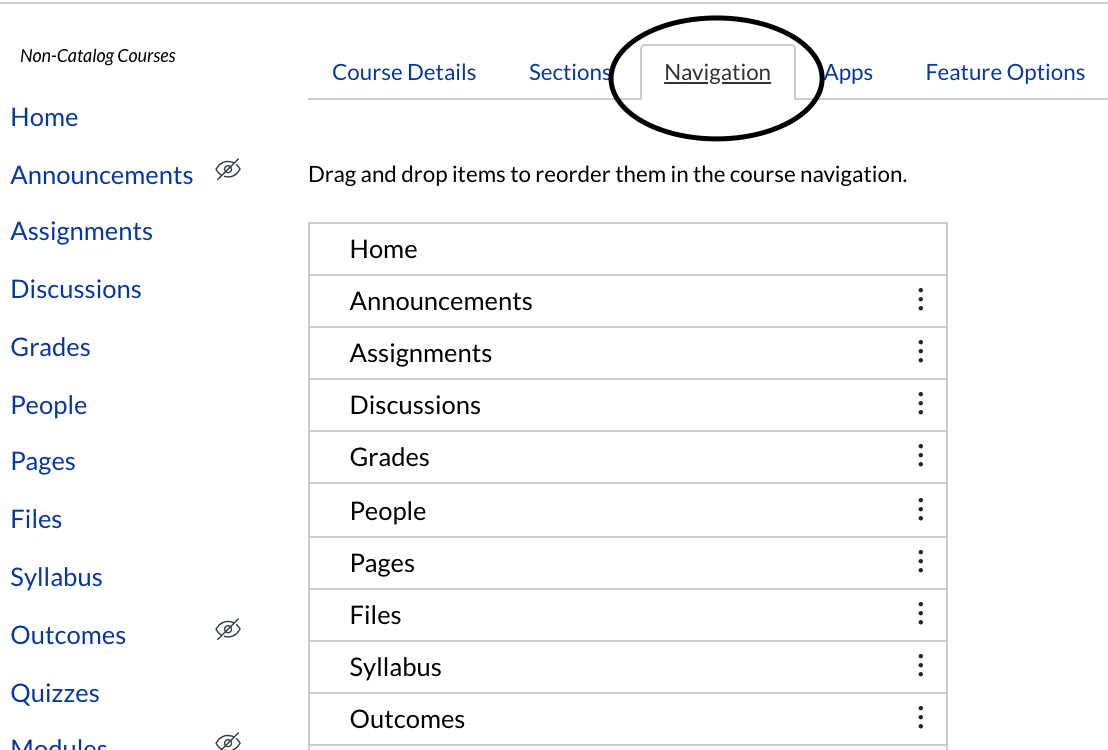Switch to the Course Details tab
Screen dimensions: 1108x750
pyautogui.click(x=404, y=73)
